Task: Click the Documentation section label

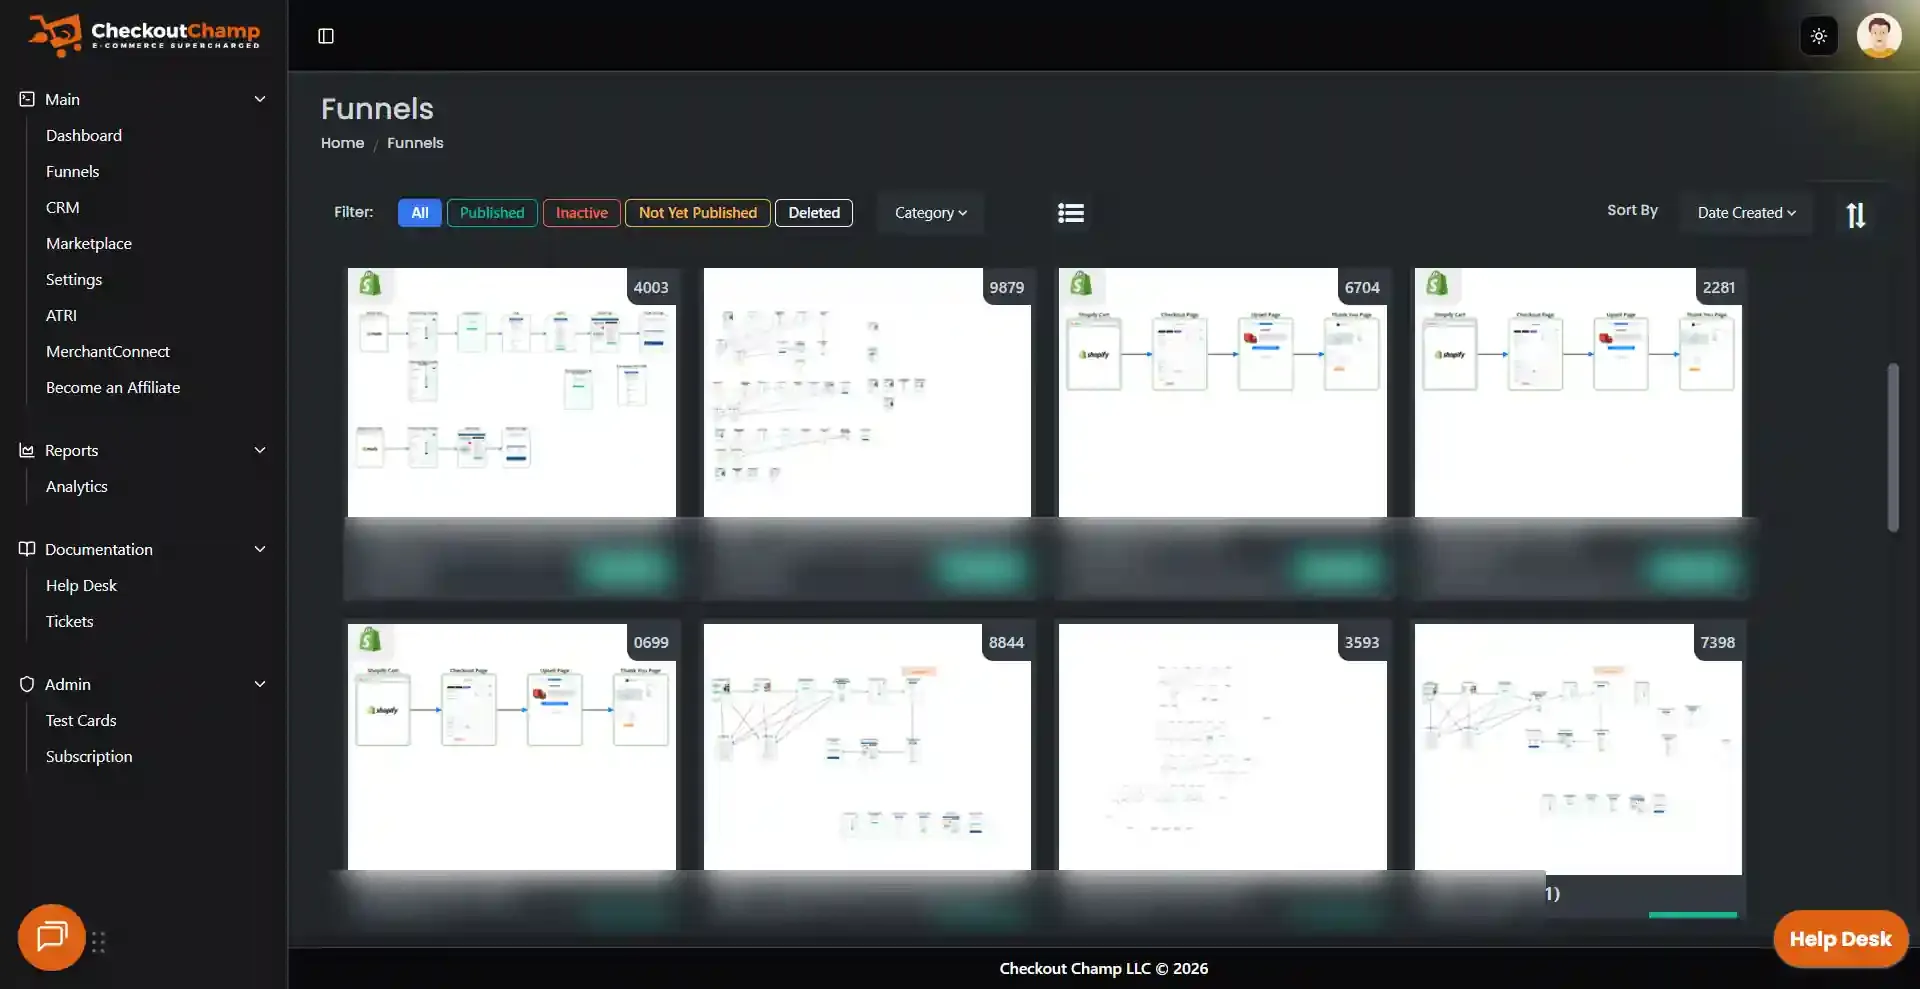Action: [99, 549]
